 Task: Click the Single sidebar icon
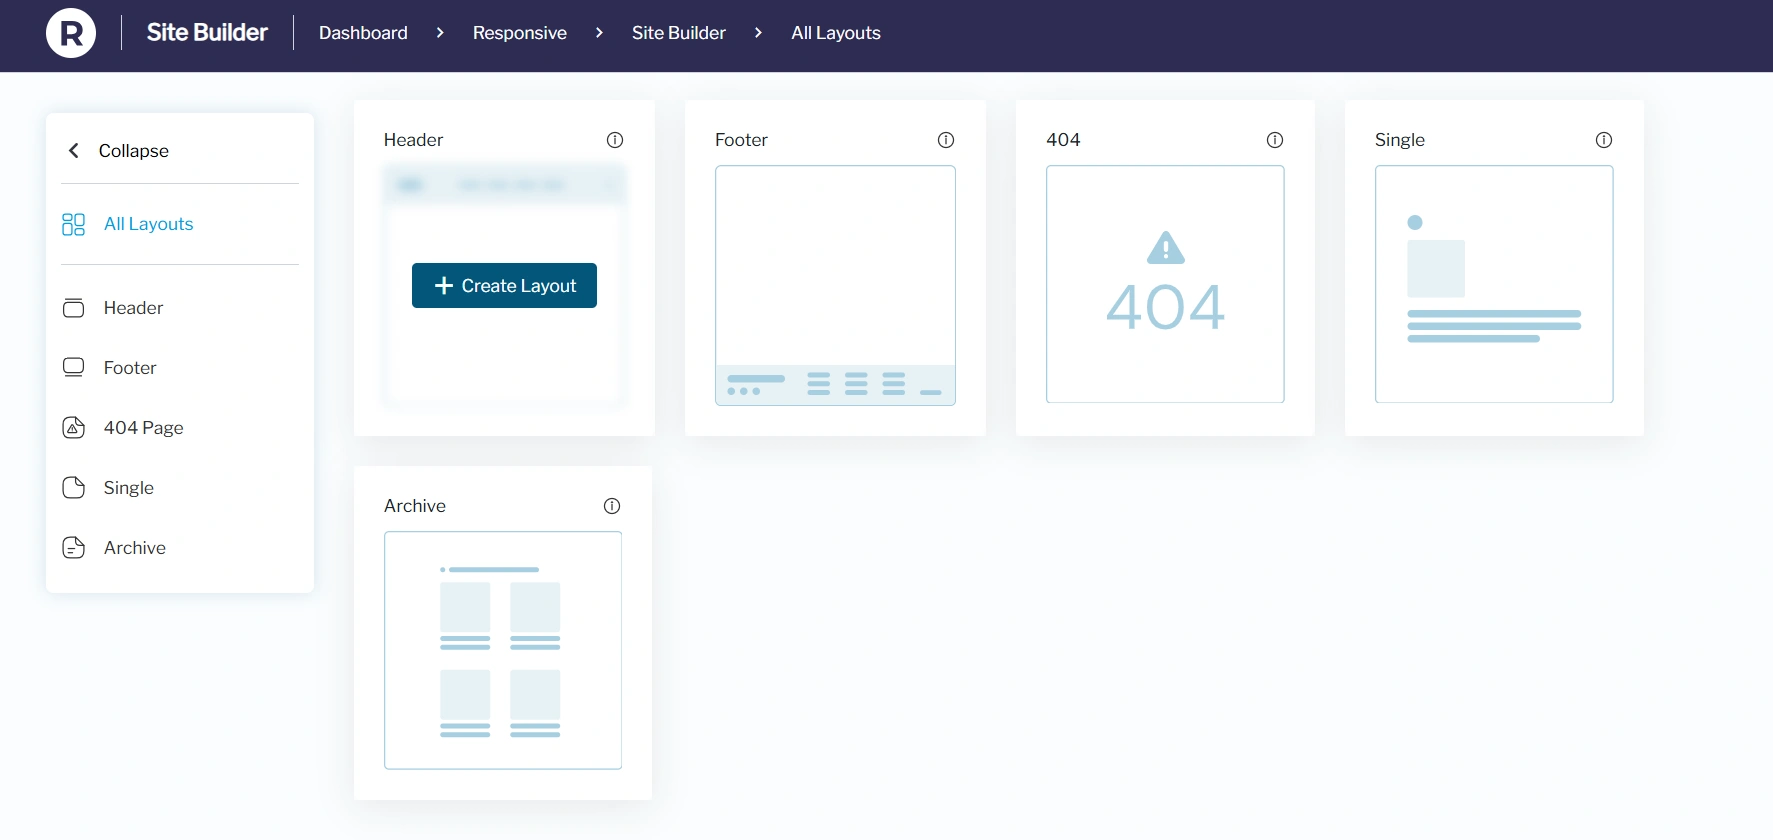73,488
